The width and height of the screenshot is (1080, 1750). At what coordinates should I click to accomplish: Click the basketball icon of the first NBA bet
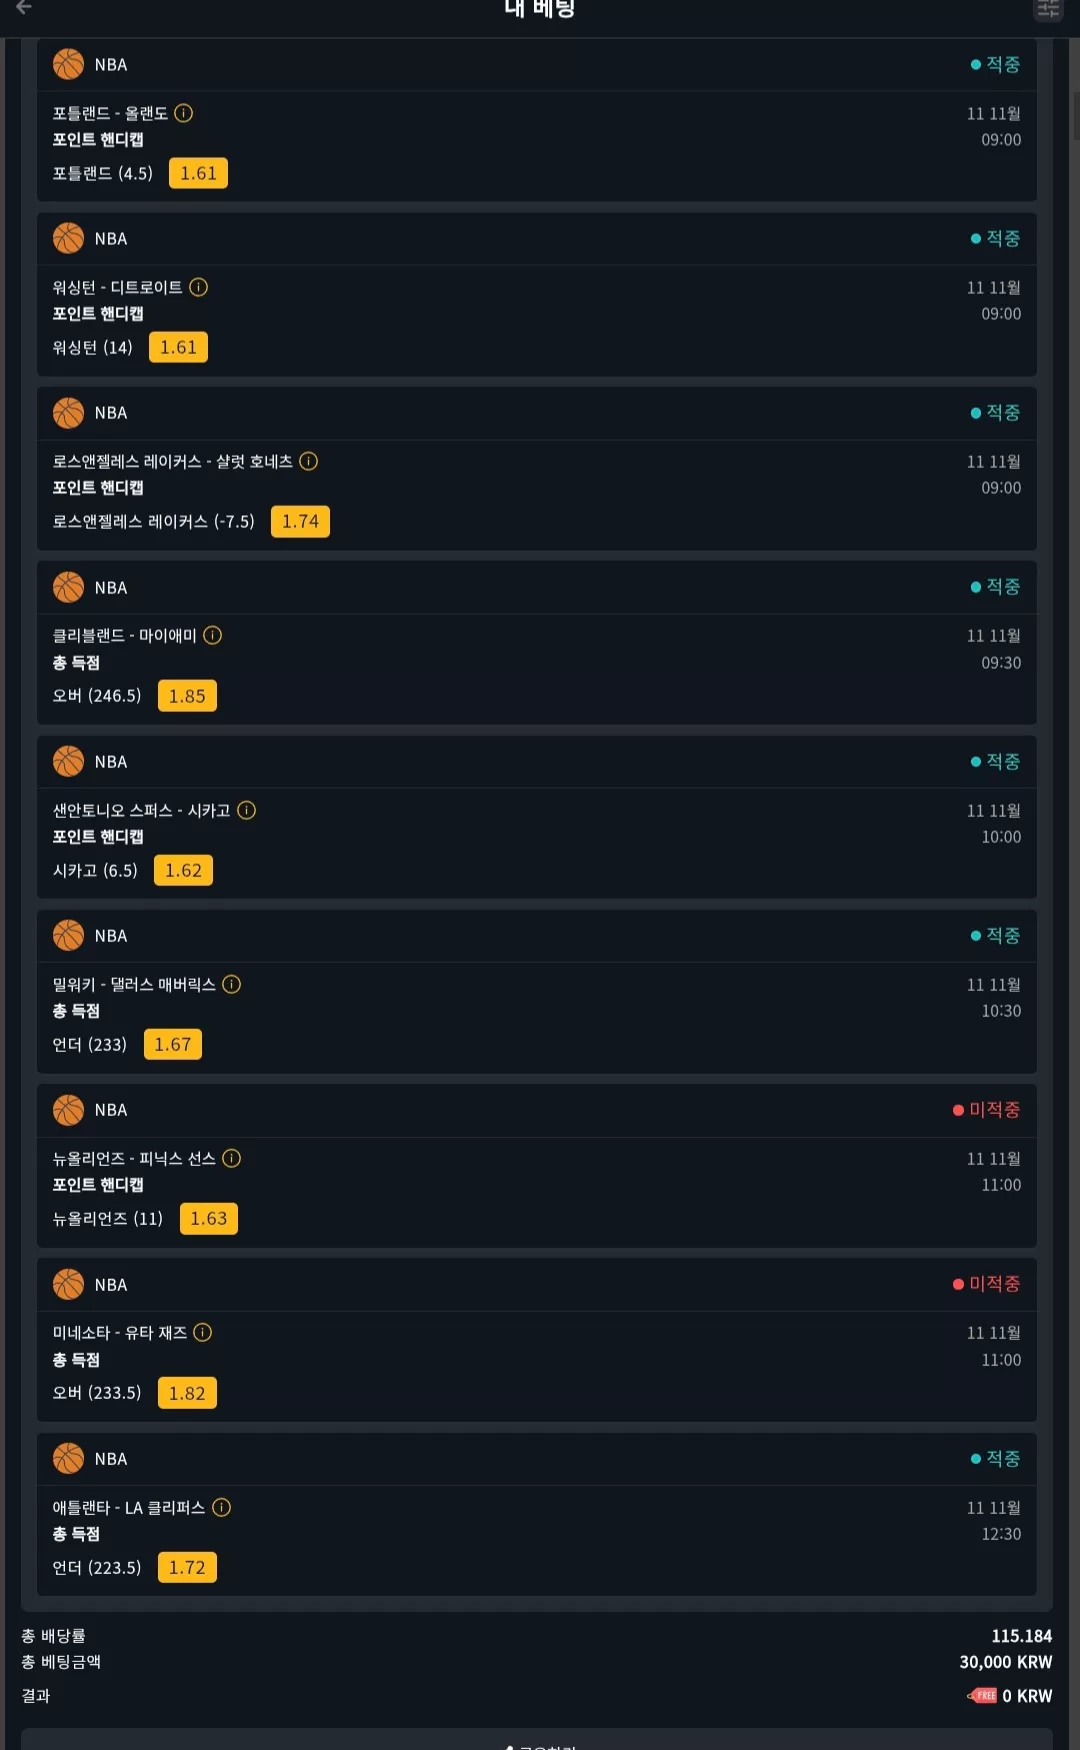[x=68, y=64]
